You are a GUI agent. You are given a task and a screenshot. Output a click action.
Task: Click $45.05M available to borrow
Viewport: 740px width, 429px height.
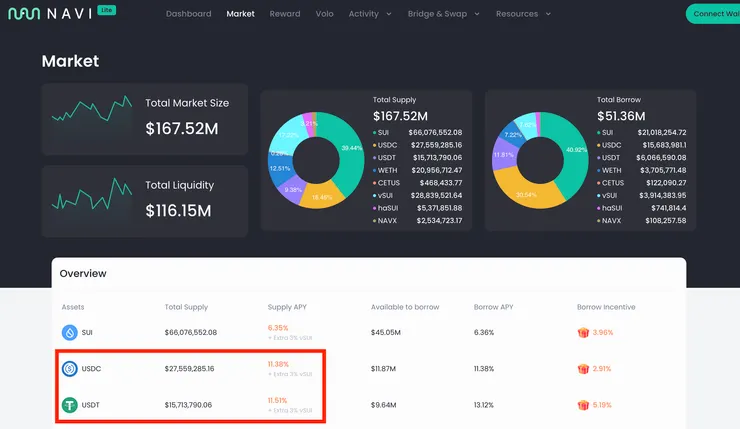pyautogui.click(x=386, y=332)
